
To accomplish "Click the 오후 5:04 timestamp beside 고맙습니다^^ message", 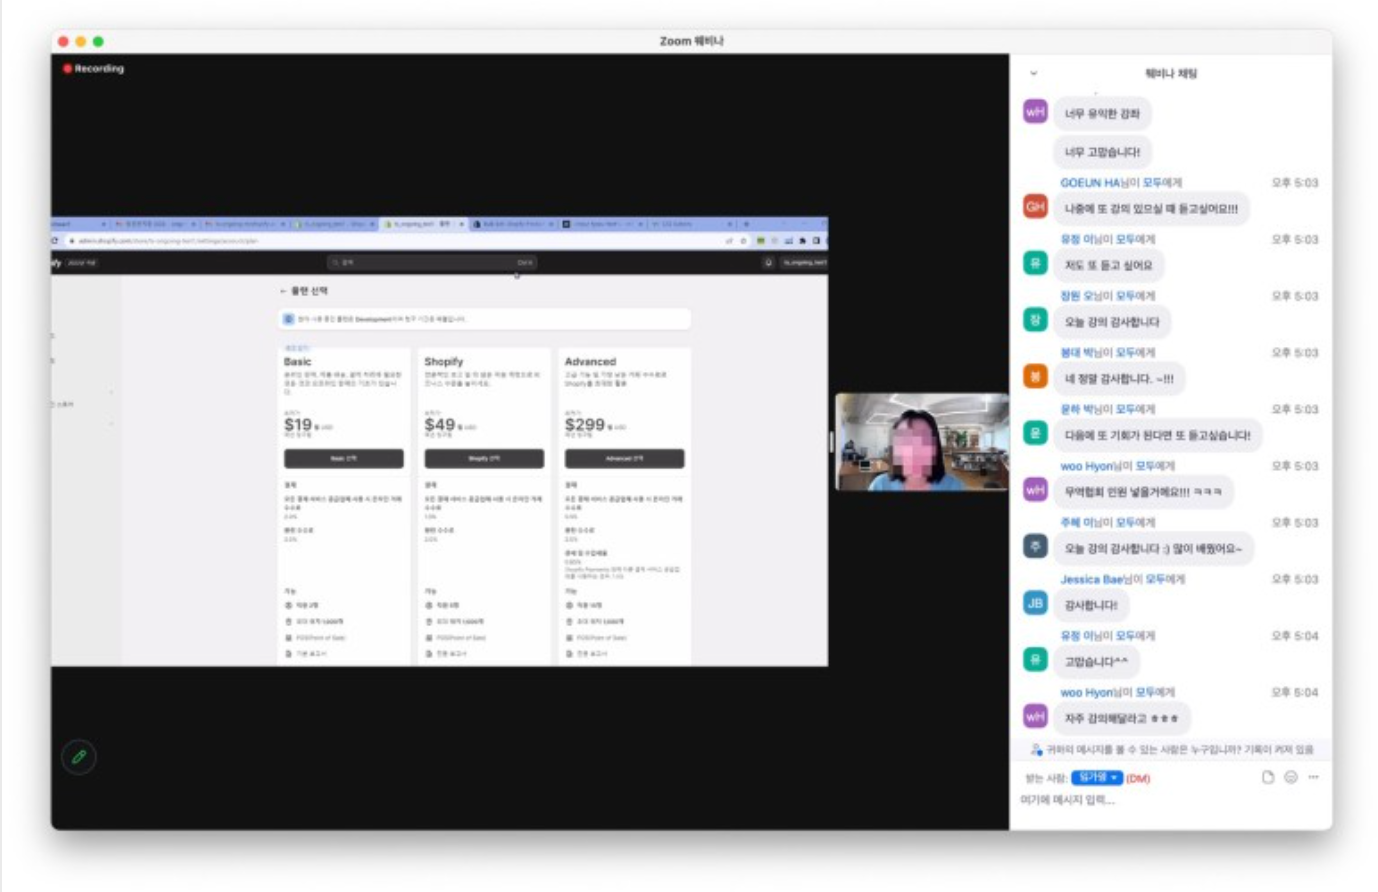I will [1294, 636].
